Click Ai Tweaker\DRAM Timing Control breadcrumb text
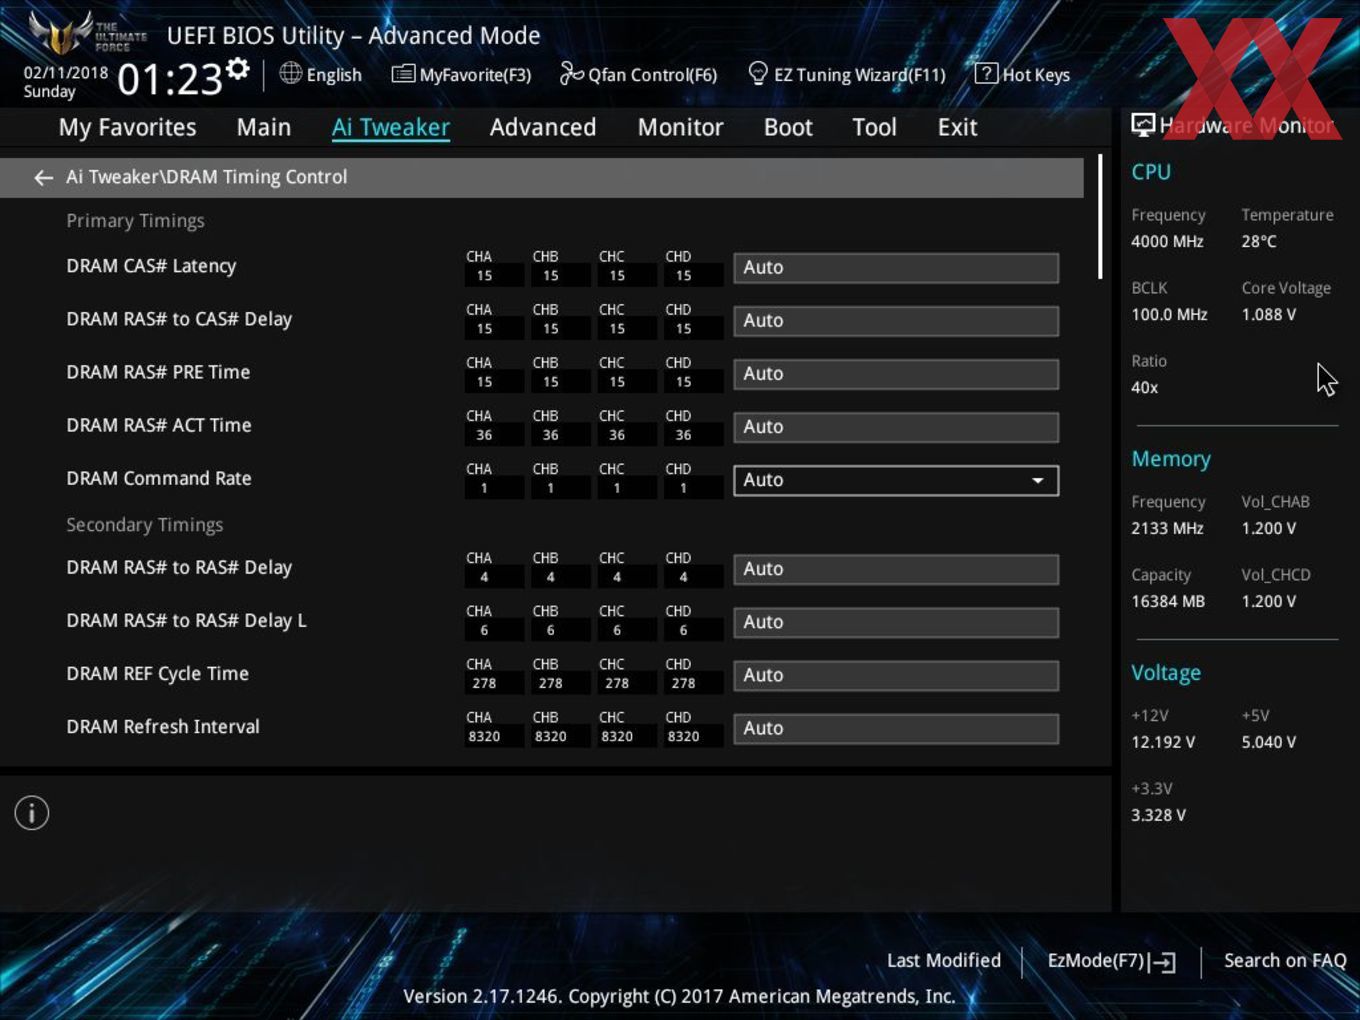 click(x=206, y=177)
